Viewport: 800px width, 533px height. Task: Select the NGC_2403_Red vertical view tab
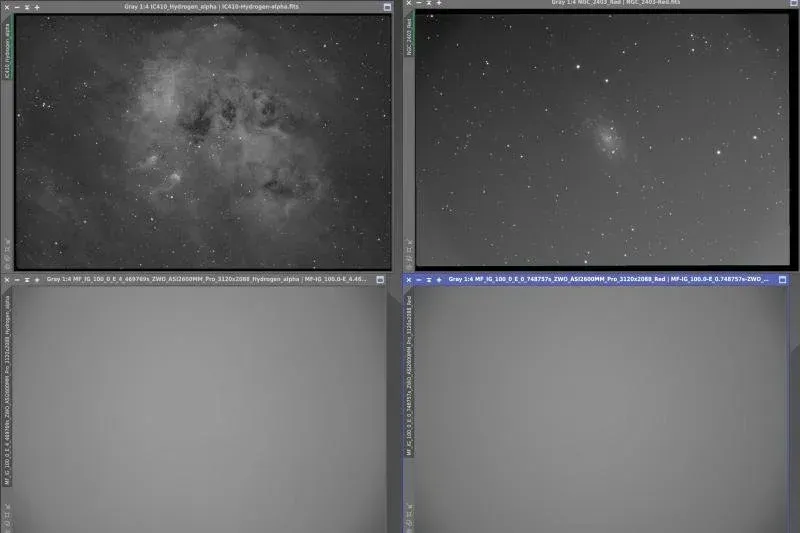pyautogui.click(x=409, y=36)
